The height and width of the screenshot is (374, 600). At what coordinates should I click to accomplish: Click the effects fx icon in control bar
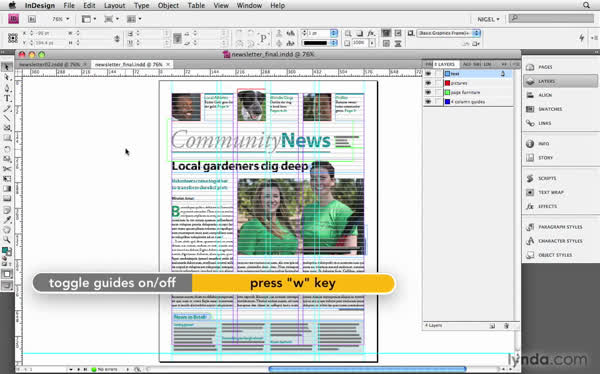click(371, 33)
